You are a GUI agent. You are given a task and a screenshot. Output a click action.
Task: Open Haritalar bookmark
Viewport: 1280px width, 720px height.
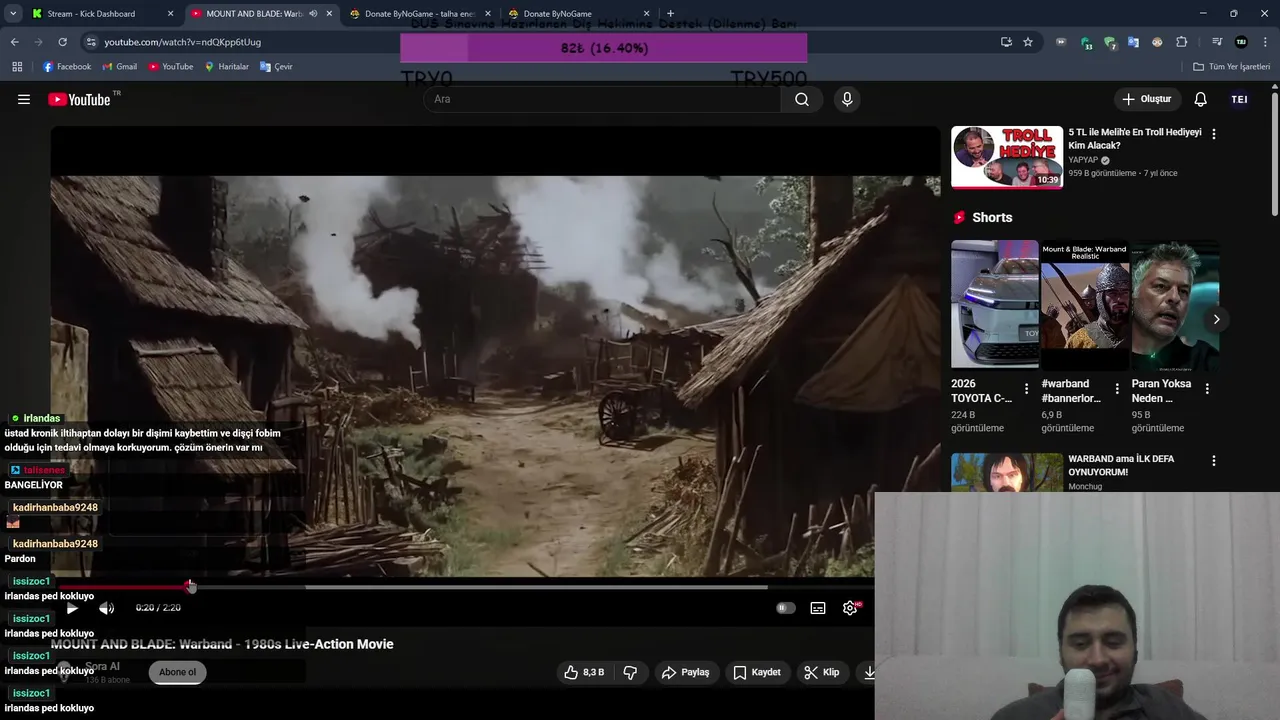click(x=226, y=66)
